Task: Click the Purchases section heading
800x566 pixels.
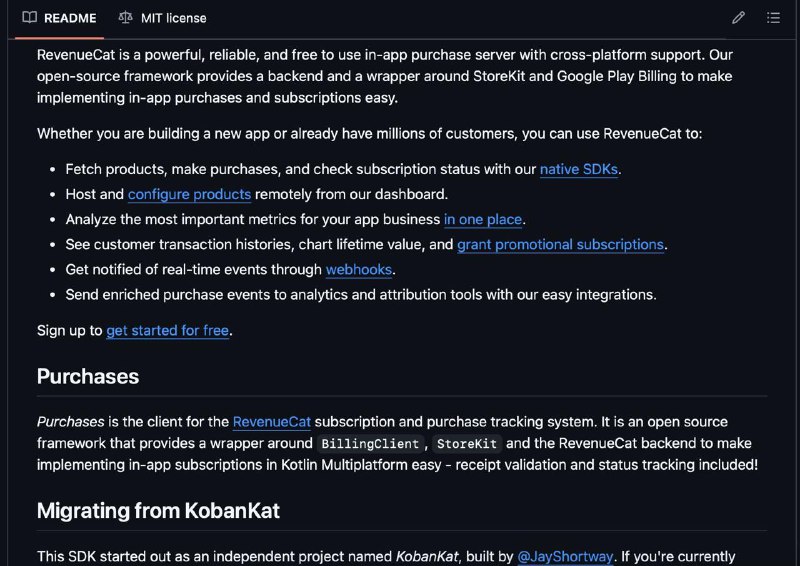Action: tap(88, 377)
